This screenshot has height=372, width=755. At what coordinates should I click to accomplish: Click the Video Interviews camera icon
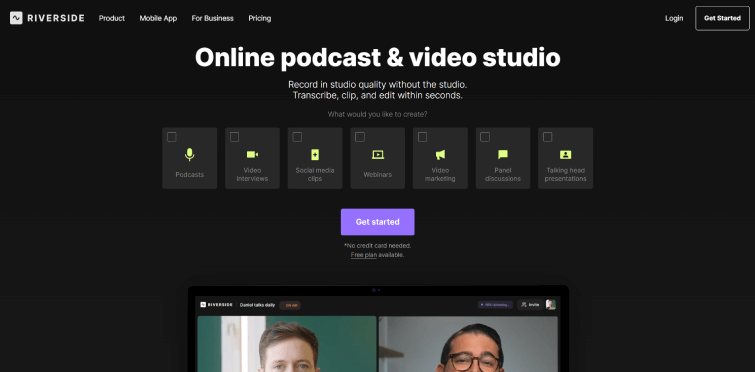[252, 154]
